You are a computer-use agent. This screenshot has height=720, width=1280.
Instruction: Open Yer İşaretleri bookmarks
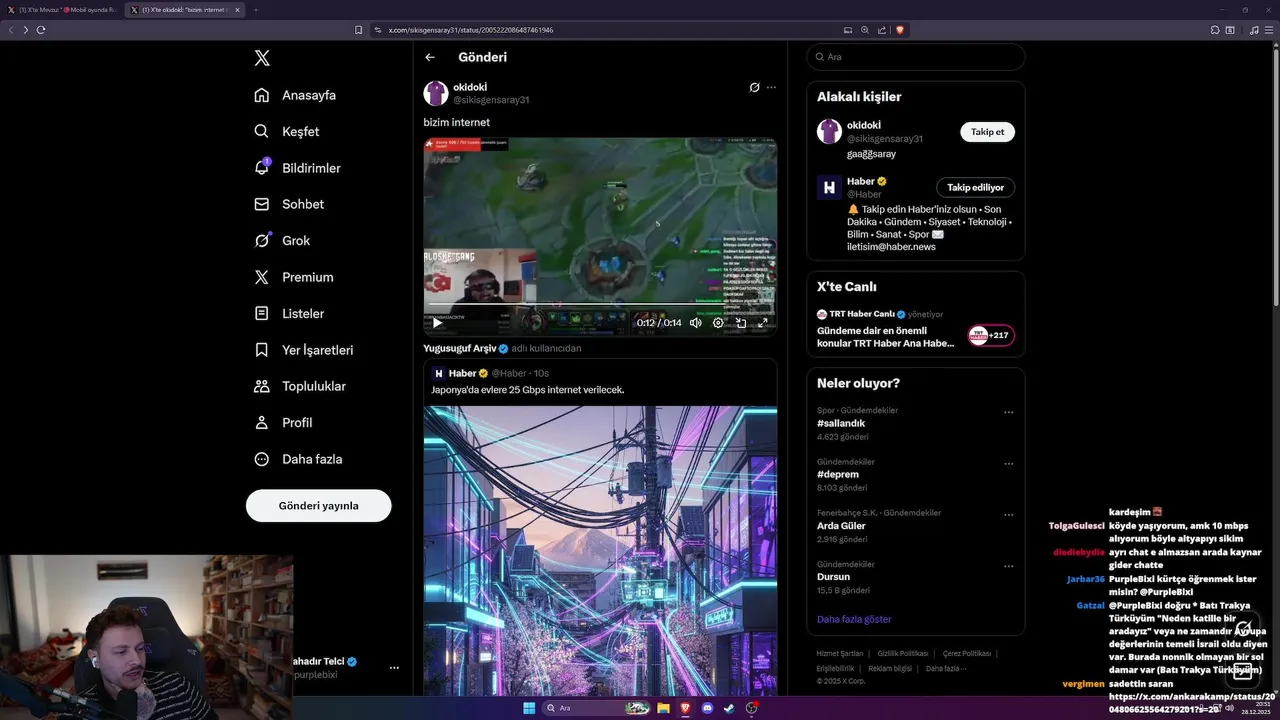point(303,350)
